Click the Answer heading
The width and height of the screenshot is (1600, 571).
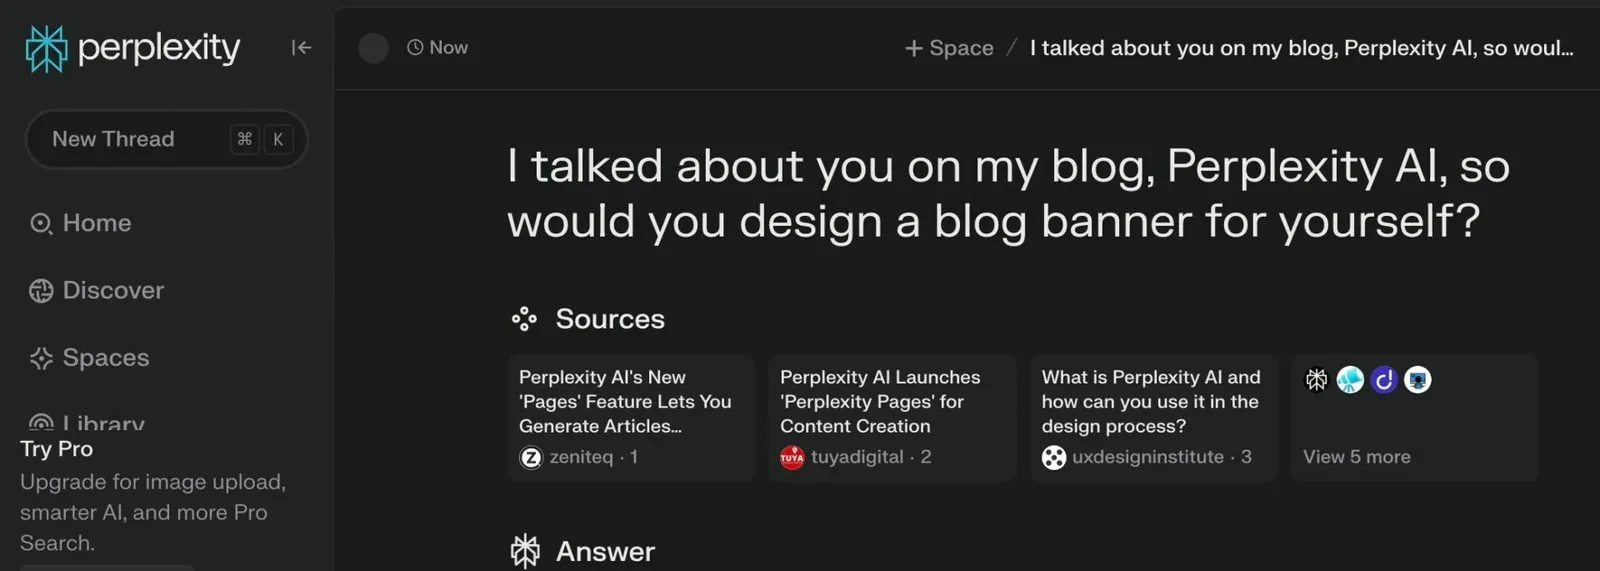605,551
